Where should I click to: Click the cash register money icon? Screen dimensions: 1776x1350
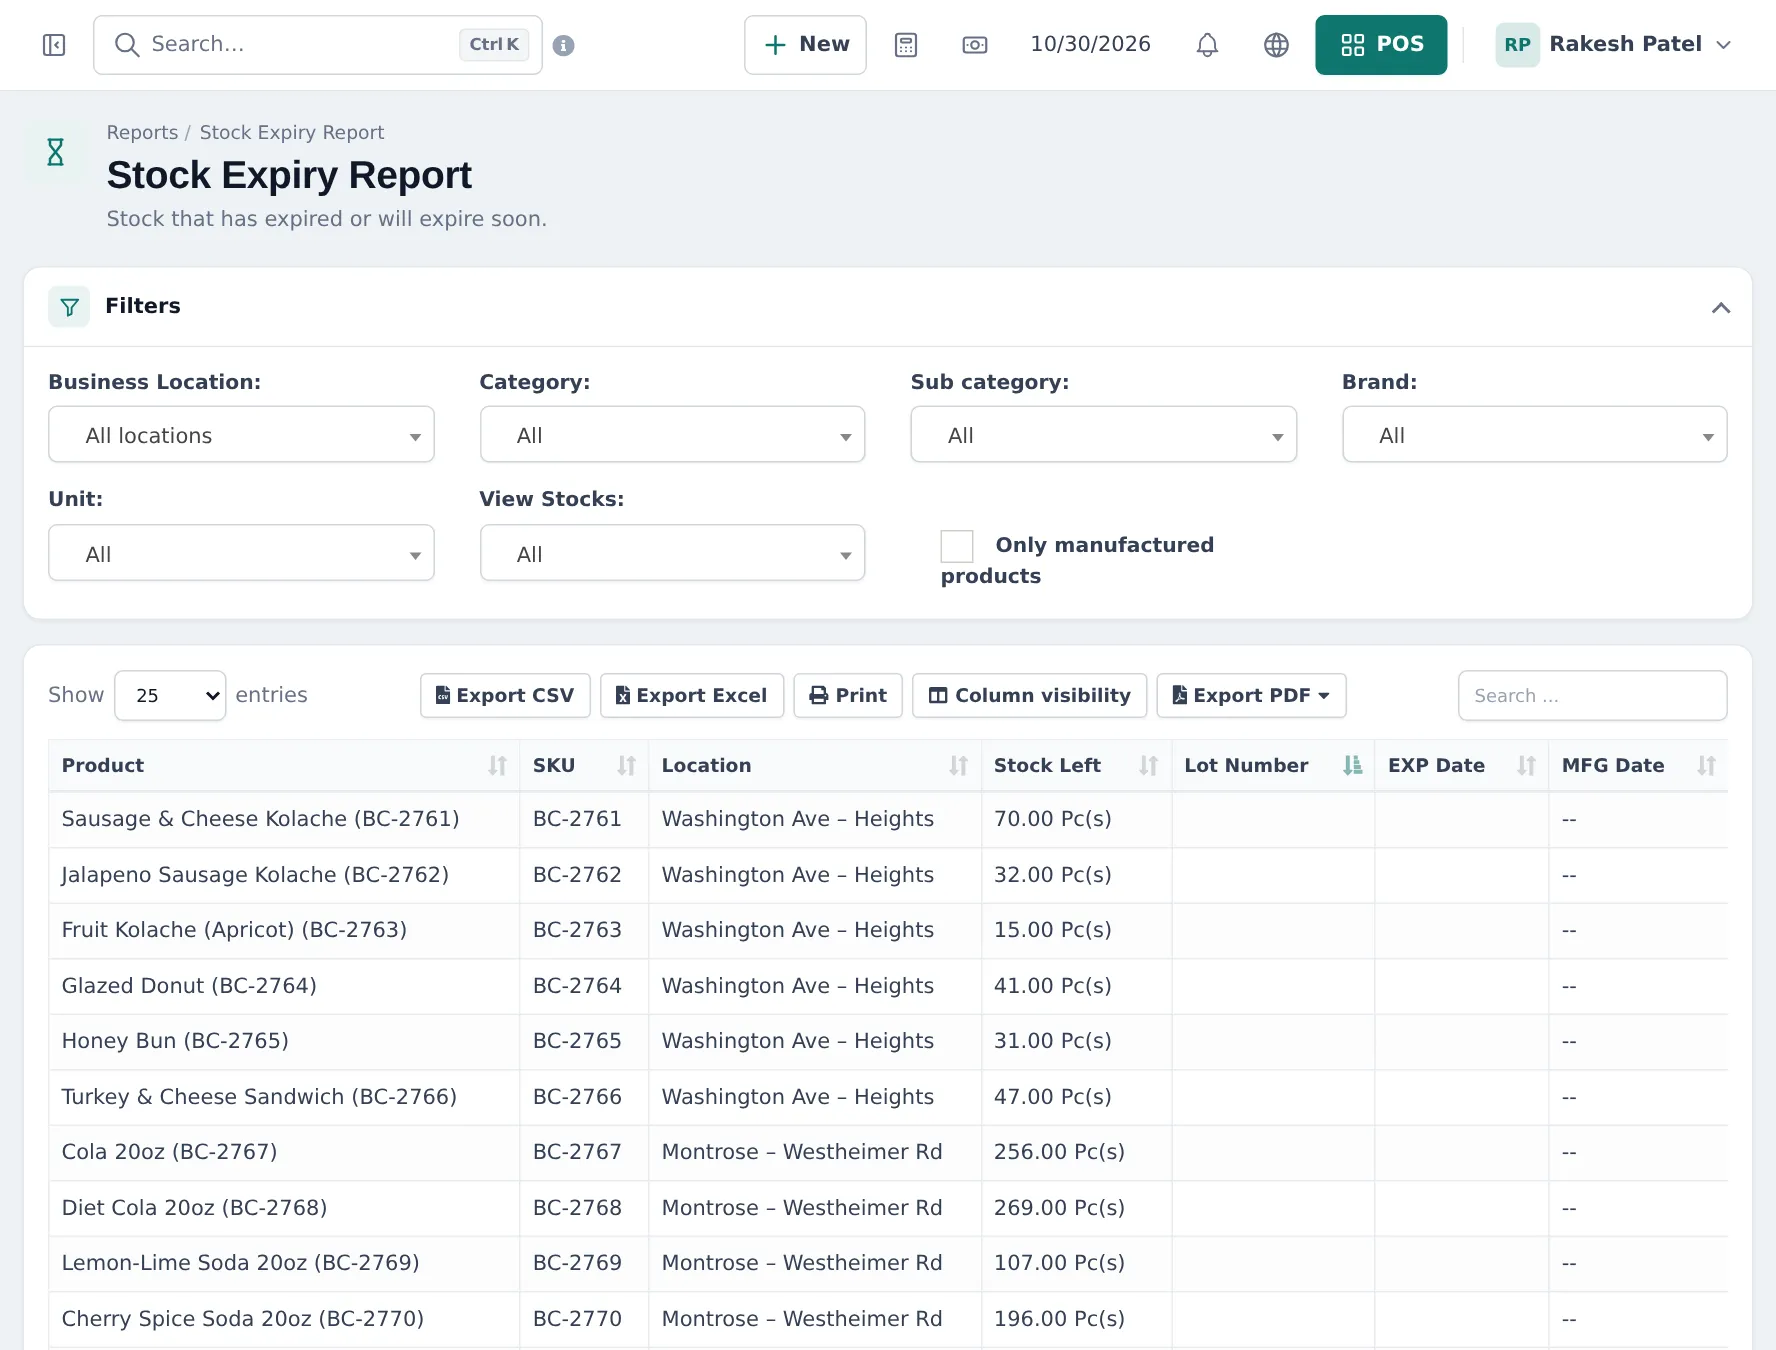pos(975,45)
